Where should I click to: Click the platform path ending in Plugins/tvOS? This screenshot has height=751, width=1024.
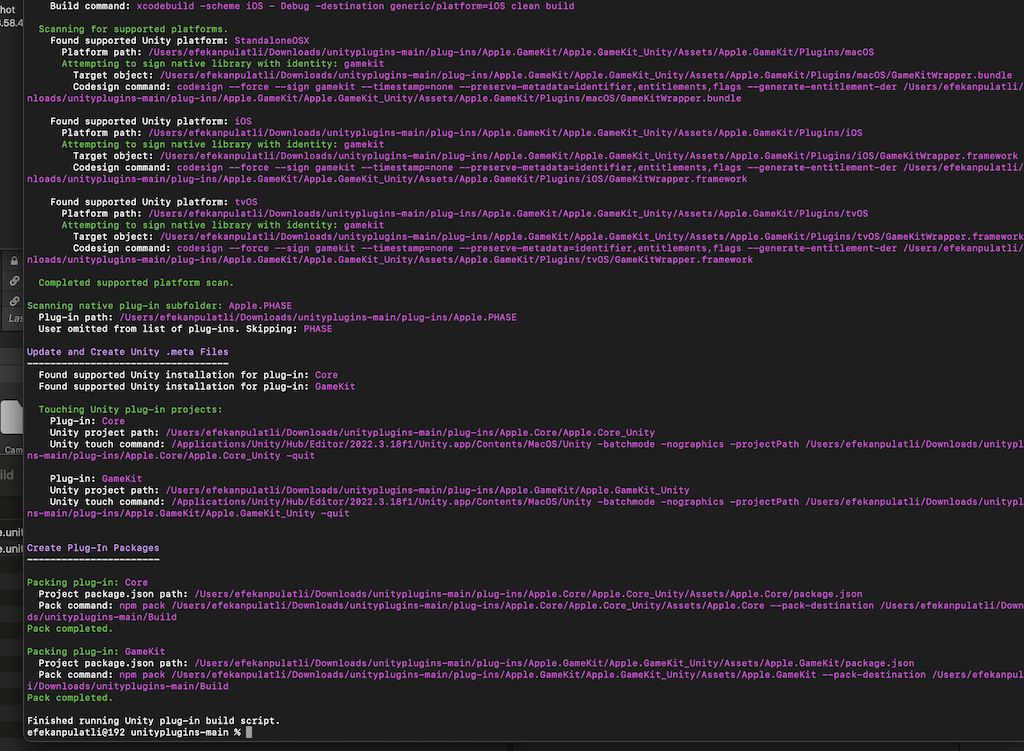pos(508,214)
